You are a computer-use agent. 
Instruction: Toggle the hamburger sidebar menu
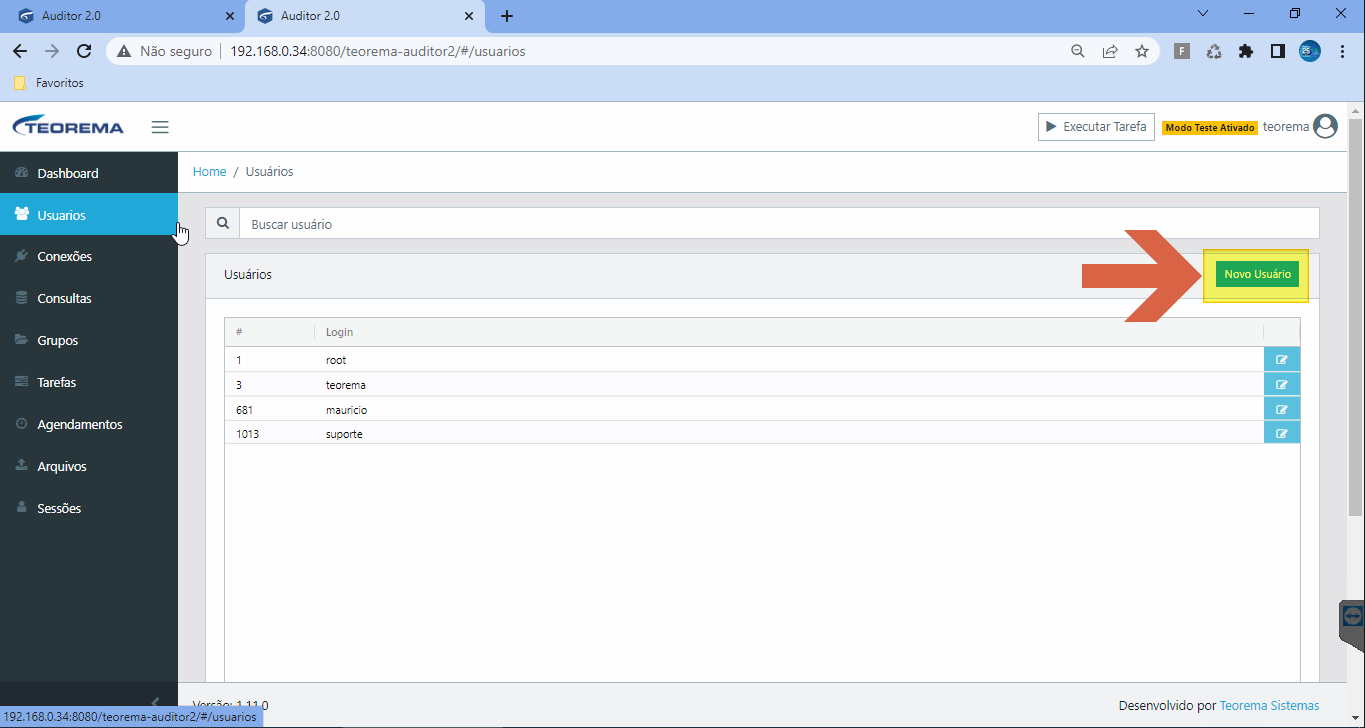[160, 127]
